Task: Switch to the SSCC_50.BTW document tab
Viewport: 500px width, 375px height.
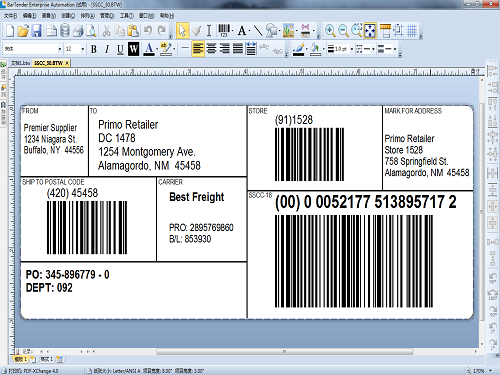Action: point(49,63)
